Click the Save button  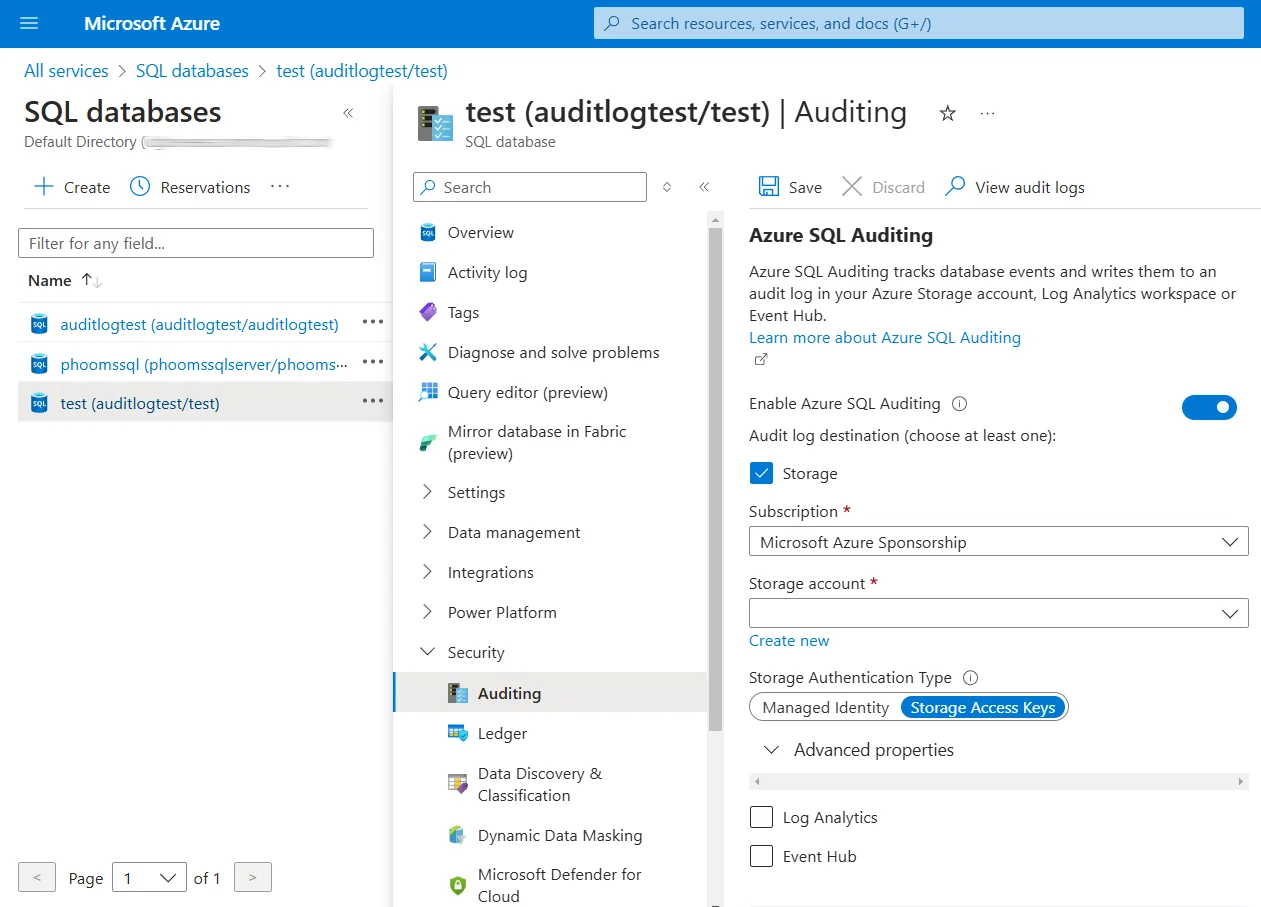[789, 187]
